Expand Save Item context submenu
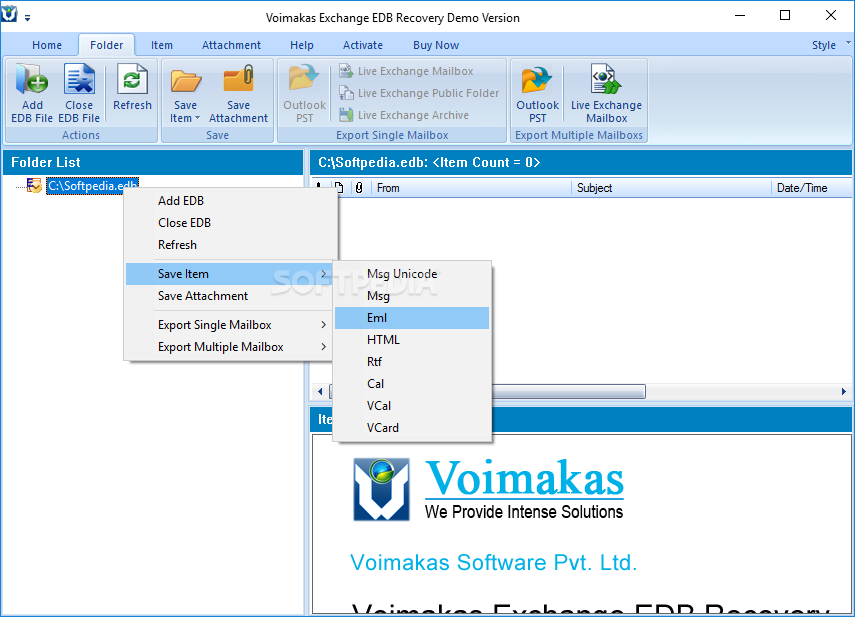 pos(231,274)
